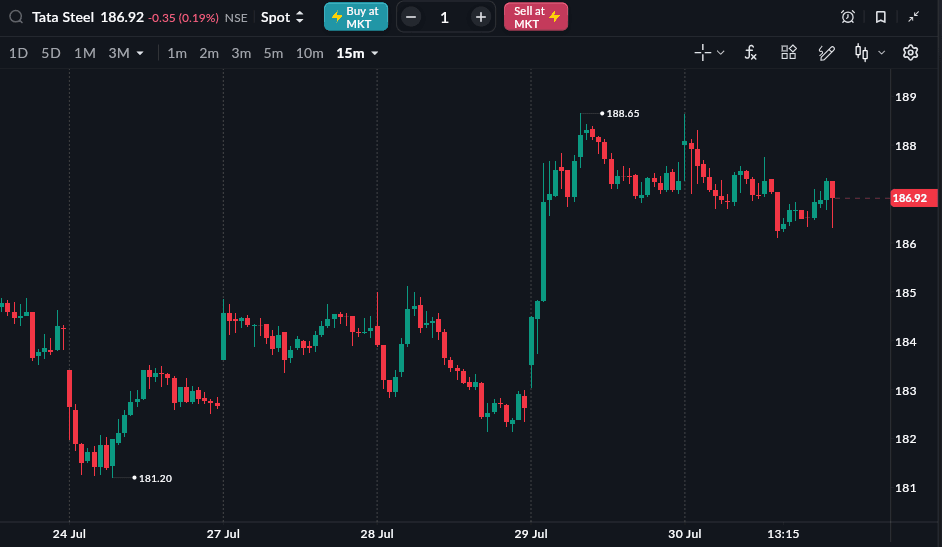
Task: Select the 3M range
Action: point(119,53)
